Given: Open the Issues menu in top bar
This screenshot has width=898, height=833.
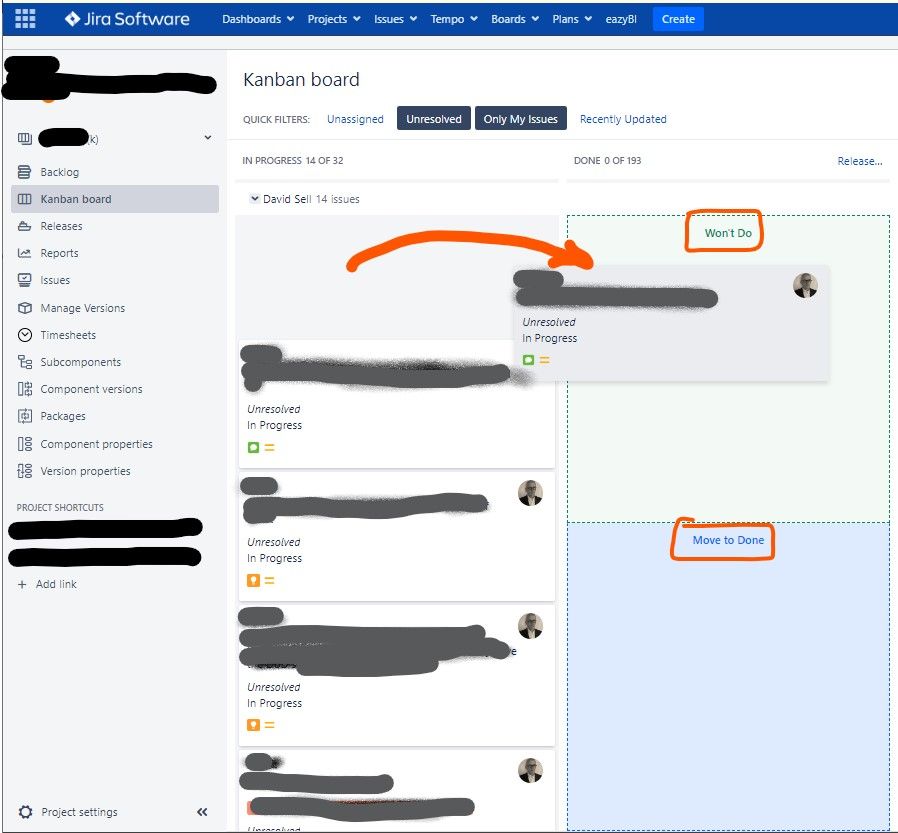Looking at the screenshot, I should pyautogui.click(x=395, y=19).
